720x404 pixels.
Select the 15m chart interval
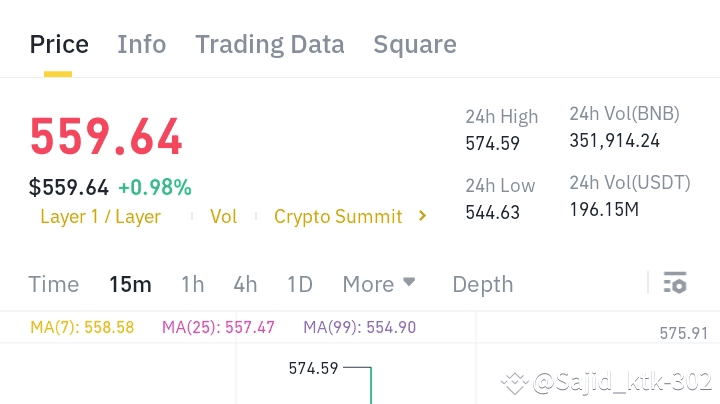pos(130,284)
